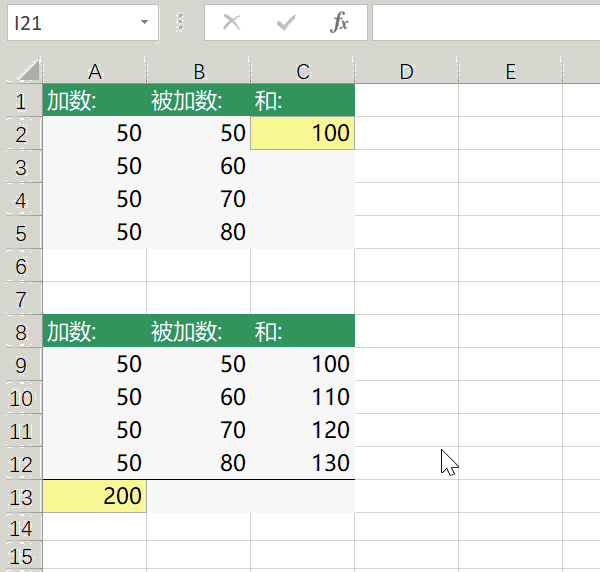Click cell A3 with value 50
The image size is (600, 572).
pos(95,166)
